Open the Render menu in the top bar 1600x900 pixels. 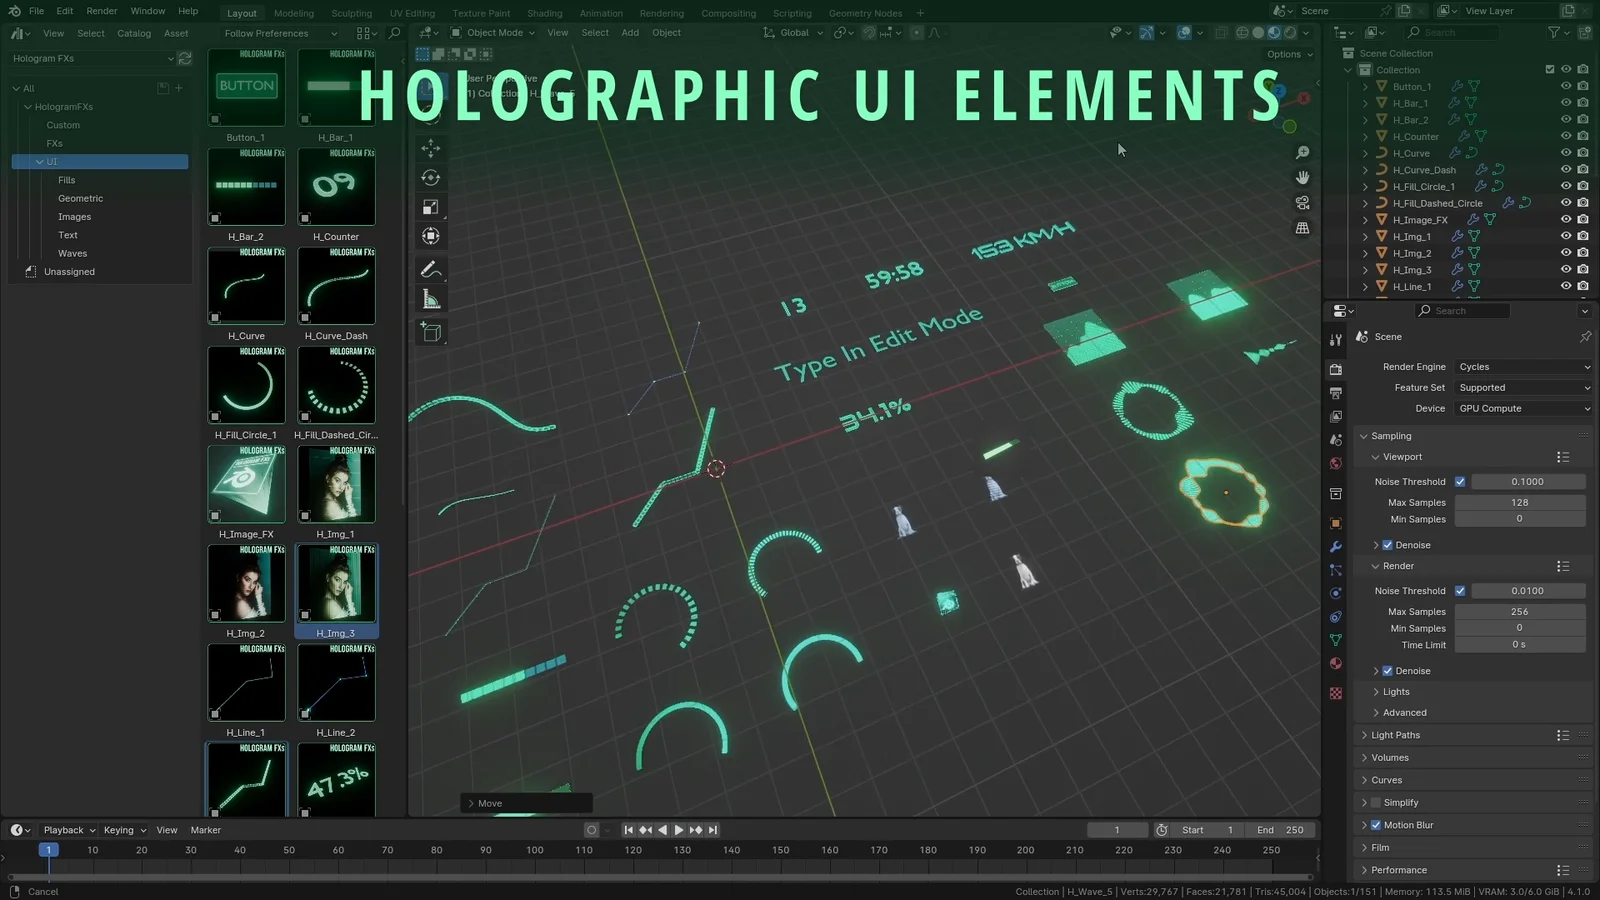[x=101, y=11]
